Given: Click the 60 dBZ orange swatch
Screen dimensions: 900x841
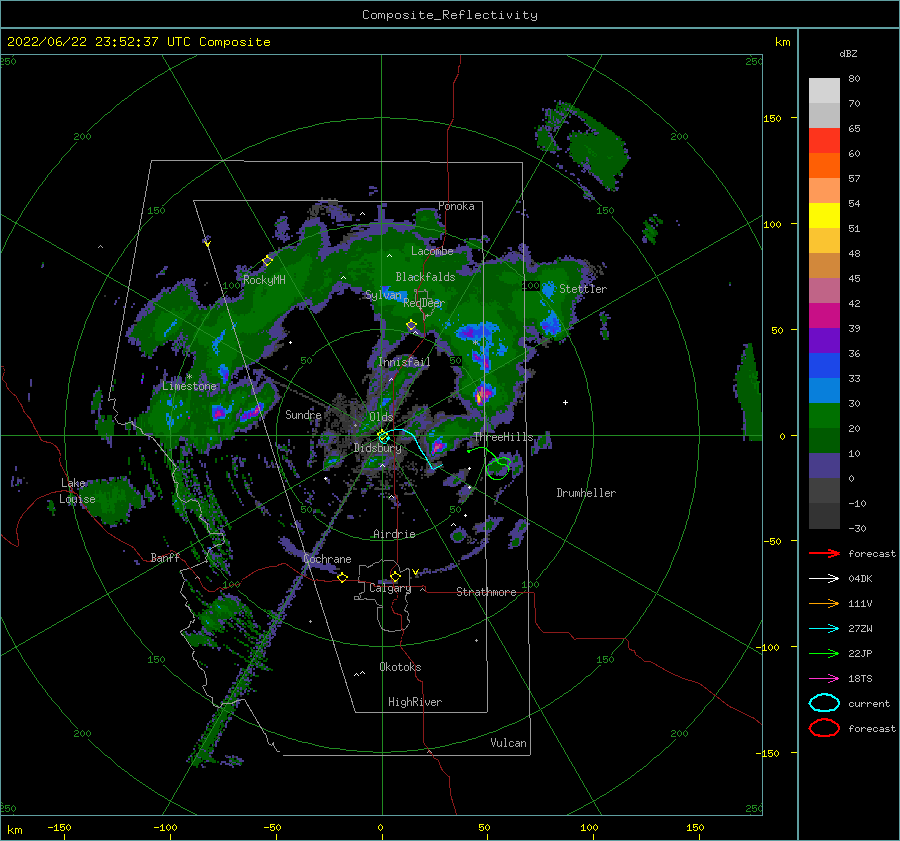Looking at the screenshot, I should tap(824, 166).
